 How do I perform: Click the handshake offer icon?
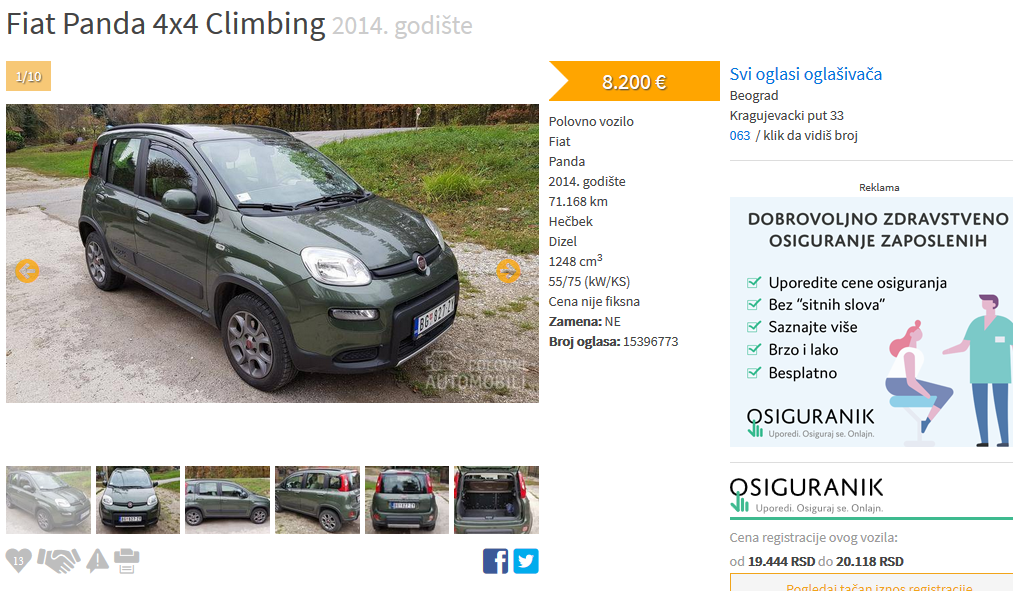(x=59, y=561)
